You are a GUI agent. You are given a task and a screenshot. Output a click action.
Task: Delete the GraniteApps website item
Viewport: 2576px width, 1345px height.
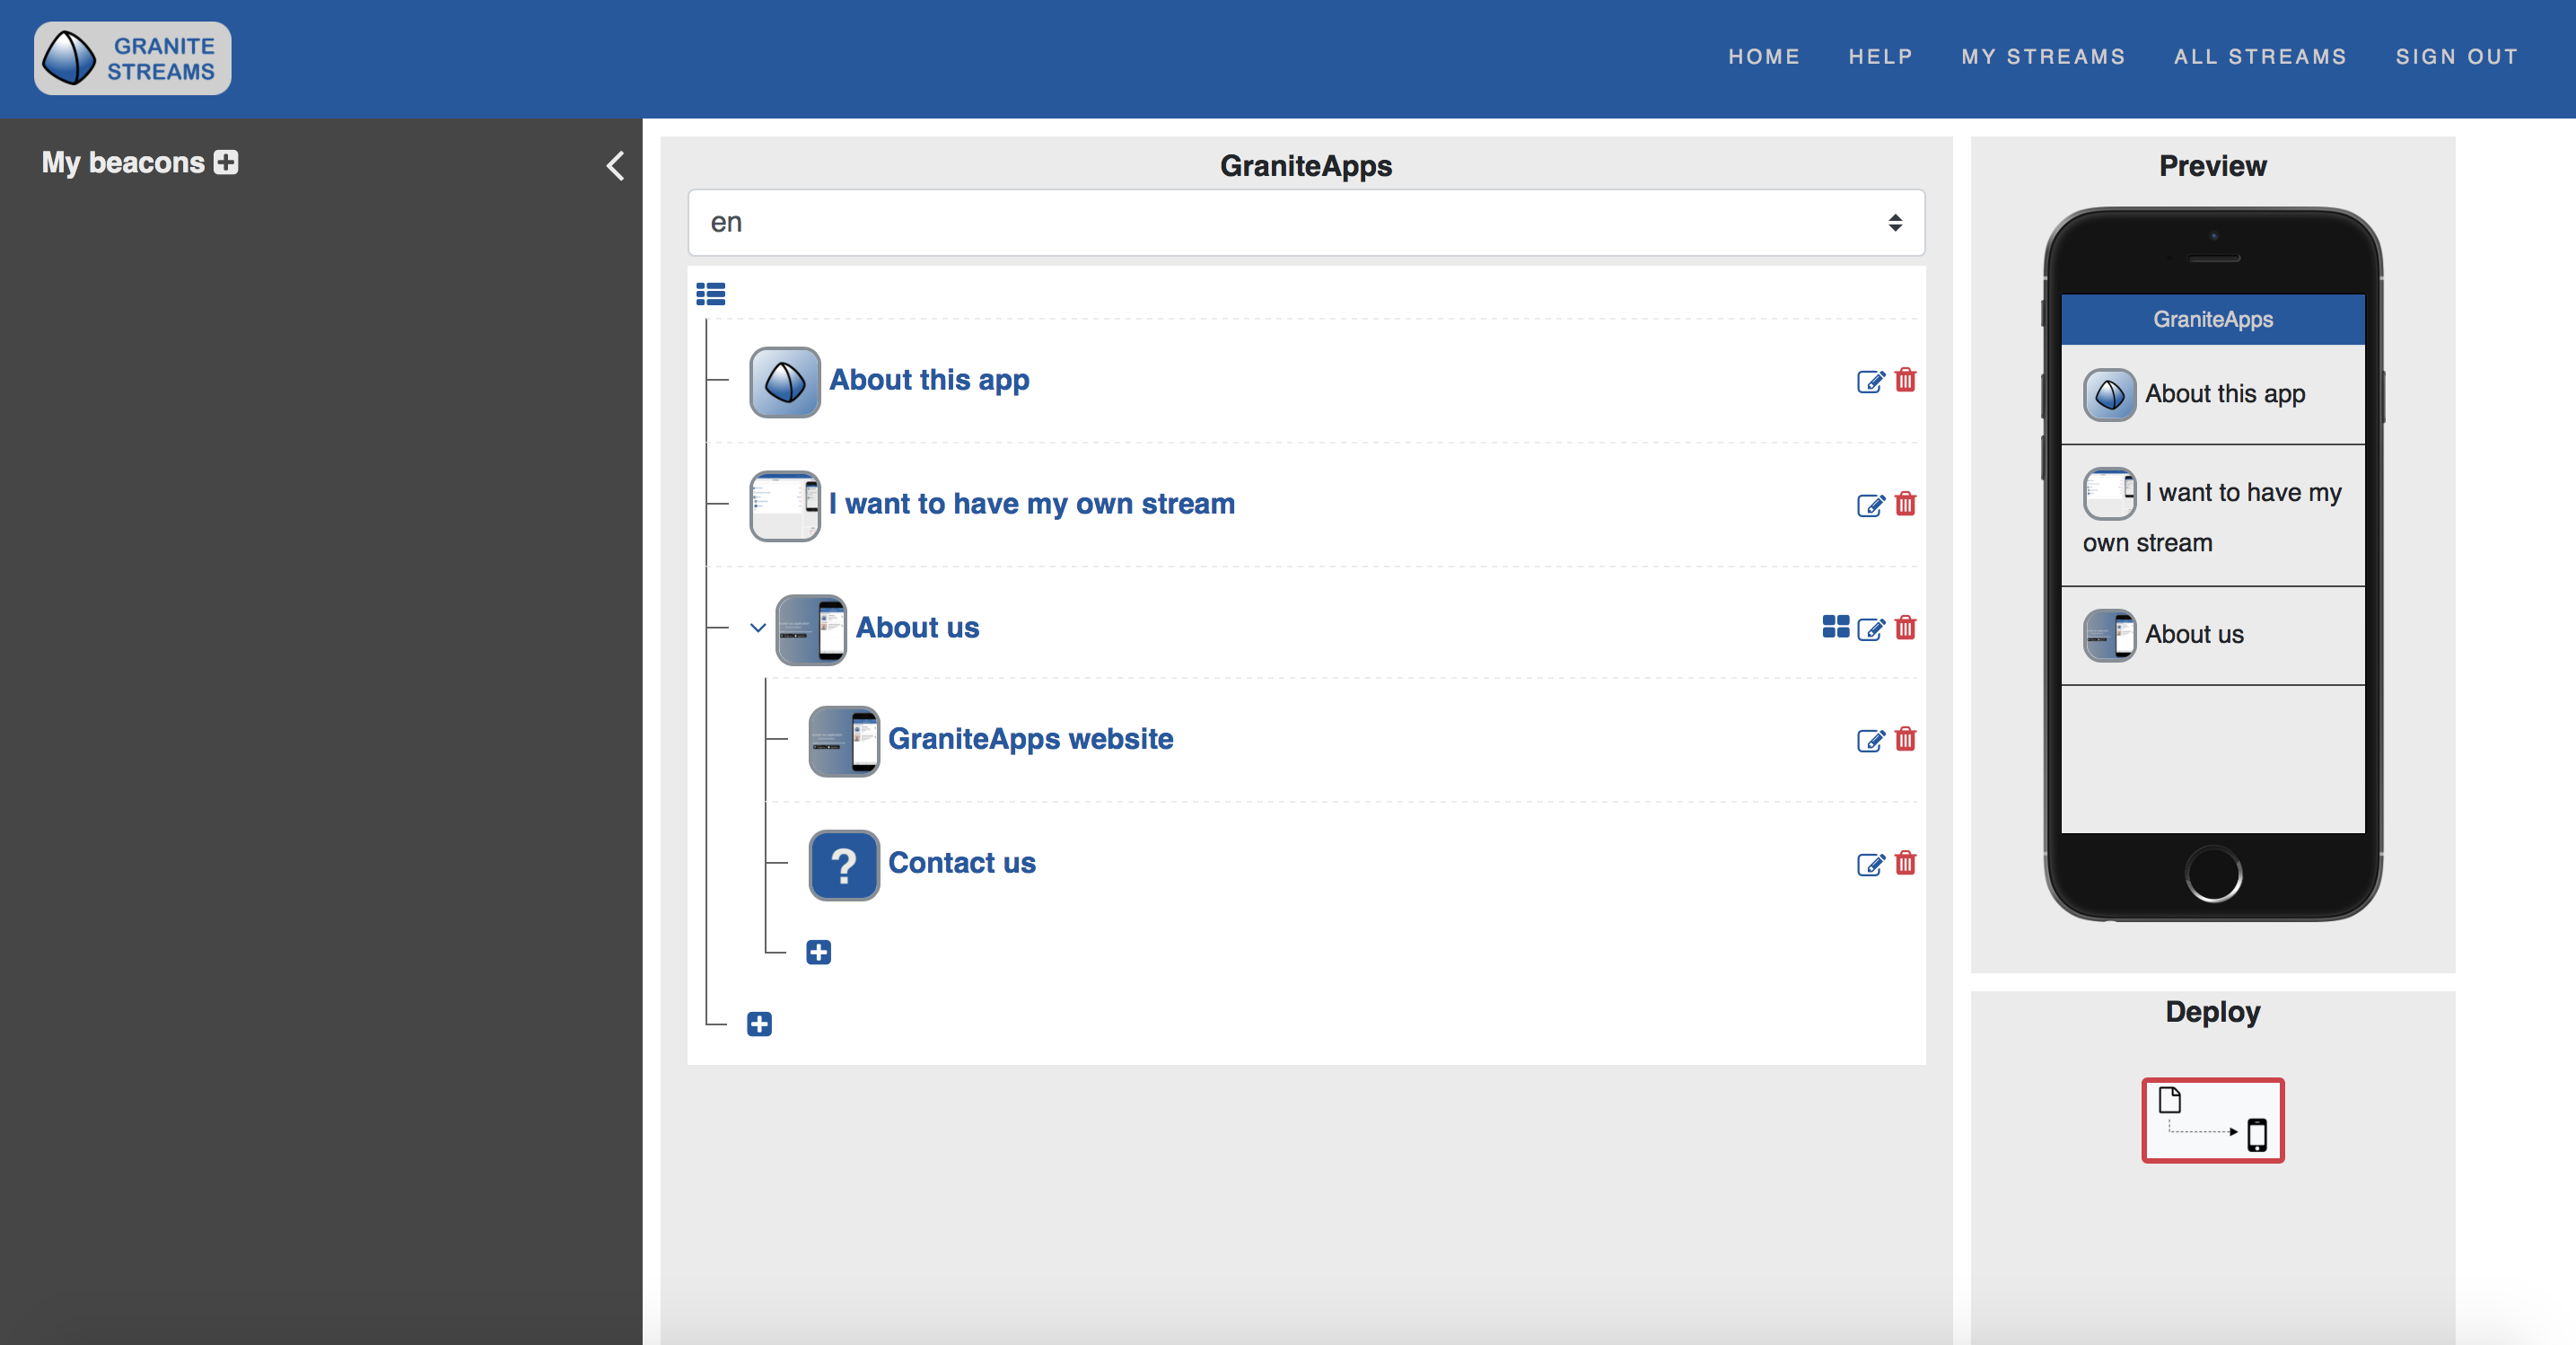coord(1905,740)
